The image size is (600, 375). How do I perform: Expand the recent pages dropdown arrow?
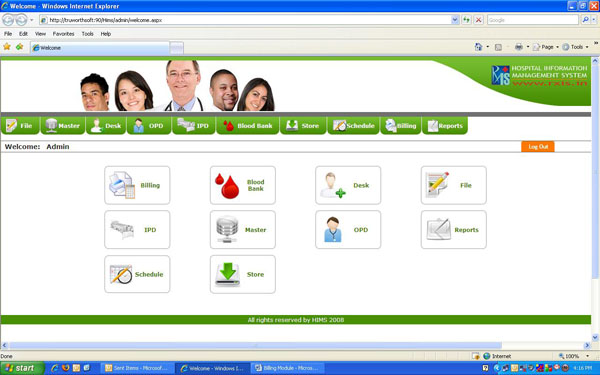pos(32,20)
